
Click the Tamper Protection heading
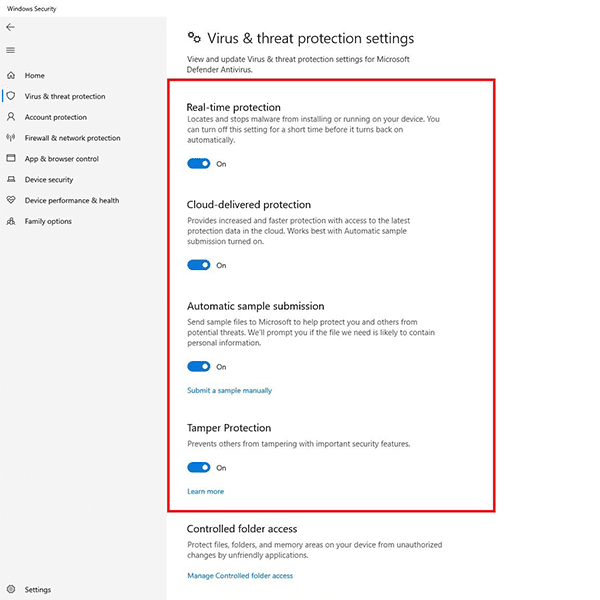click(x=229, y=428)
